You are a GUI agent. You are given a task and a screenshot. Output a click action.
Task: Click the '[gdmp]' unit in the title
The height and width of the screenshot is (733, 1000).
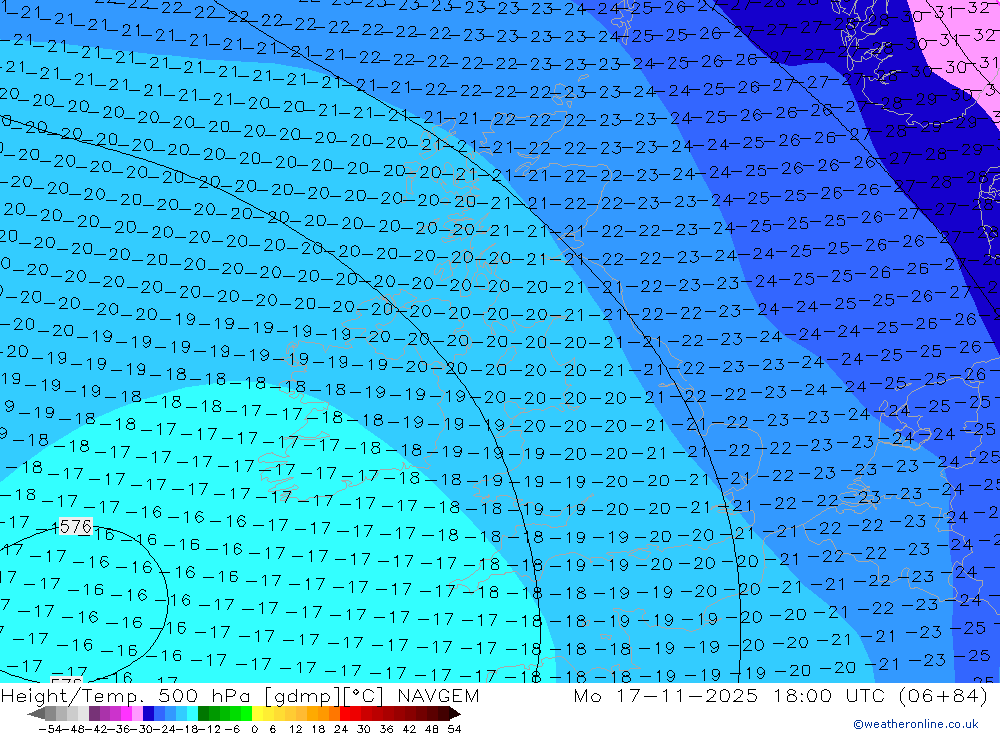pyautogui.click(x=303, y=695)
